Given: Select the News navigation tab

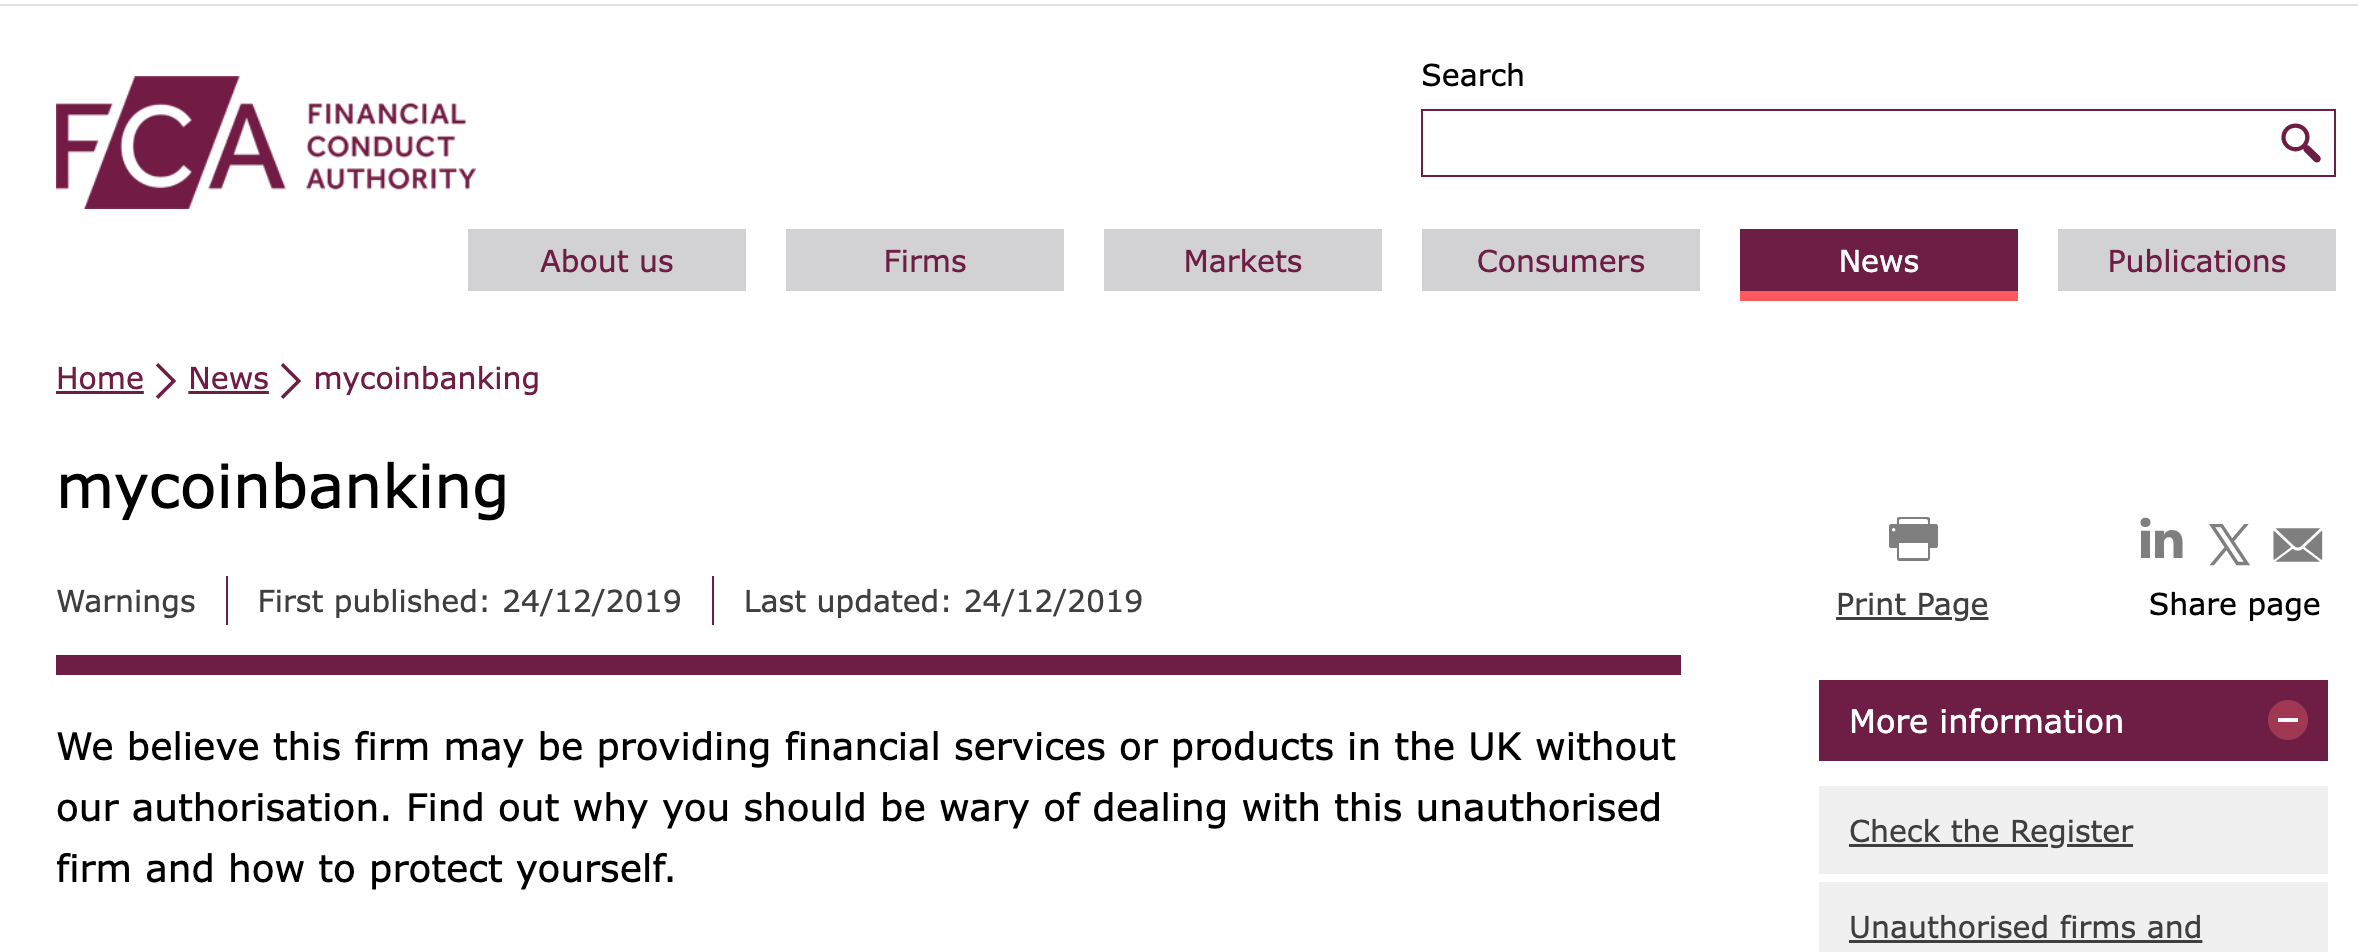Looking at the screenshot, I should [1879, 261].
